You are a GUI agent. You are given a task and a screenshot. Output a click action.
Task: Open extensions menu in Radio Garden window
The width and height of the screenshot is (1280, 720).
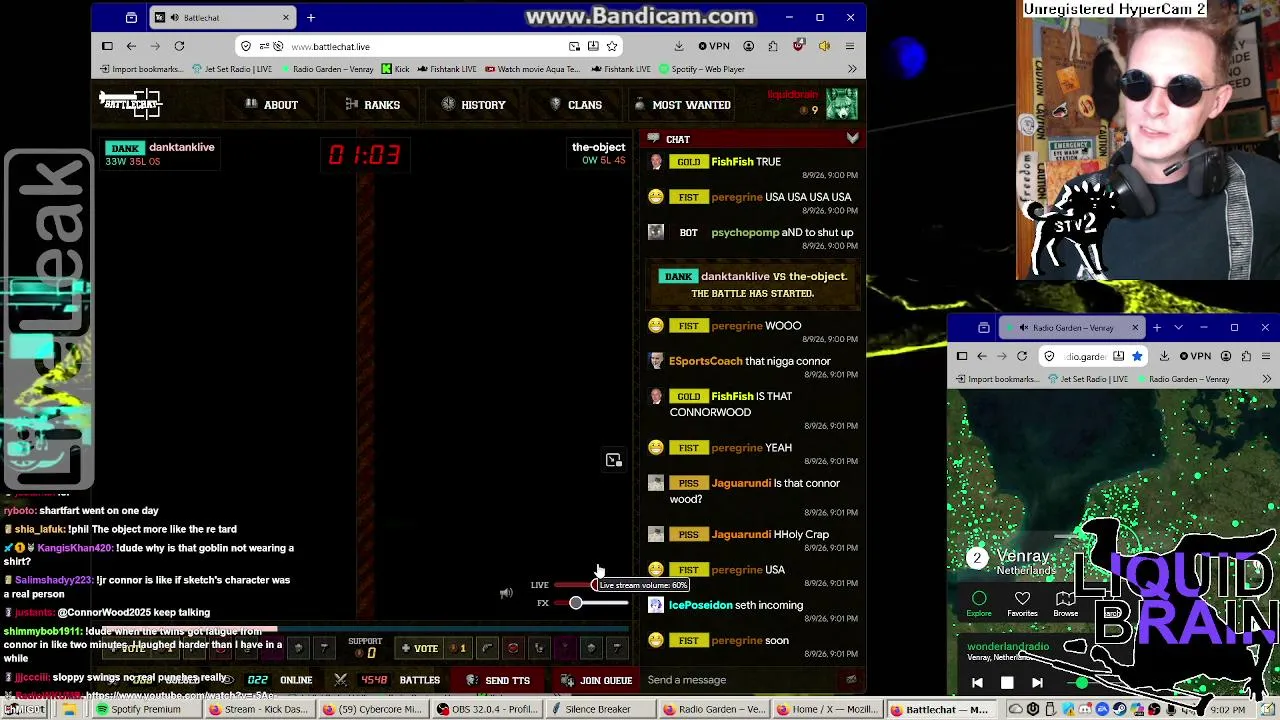pyautogui.click(x=1245, y=356)
